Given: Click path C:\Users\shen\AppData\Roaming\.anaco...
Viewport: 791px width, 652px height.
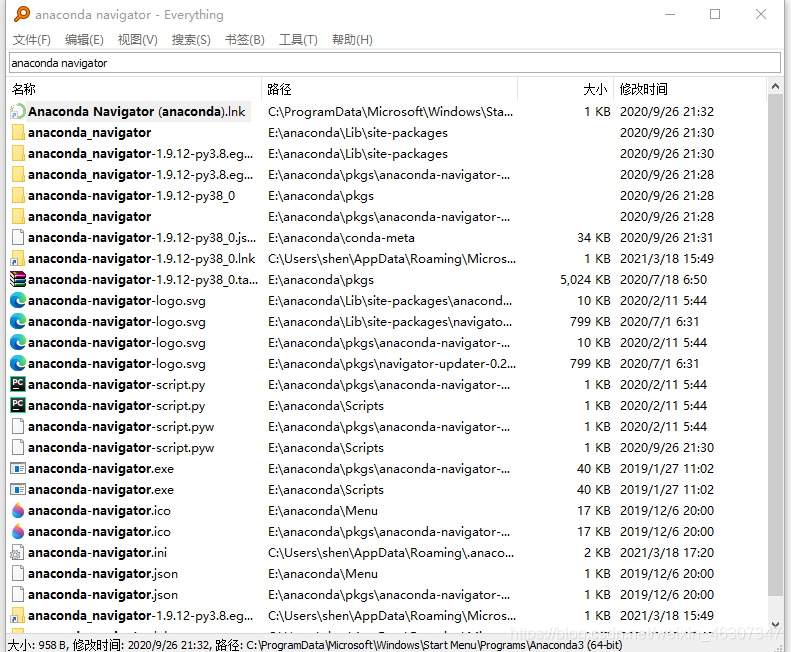Looking at the screenshot, I should 391,553.
